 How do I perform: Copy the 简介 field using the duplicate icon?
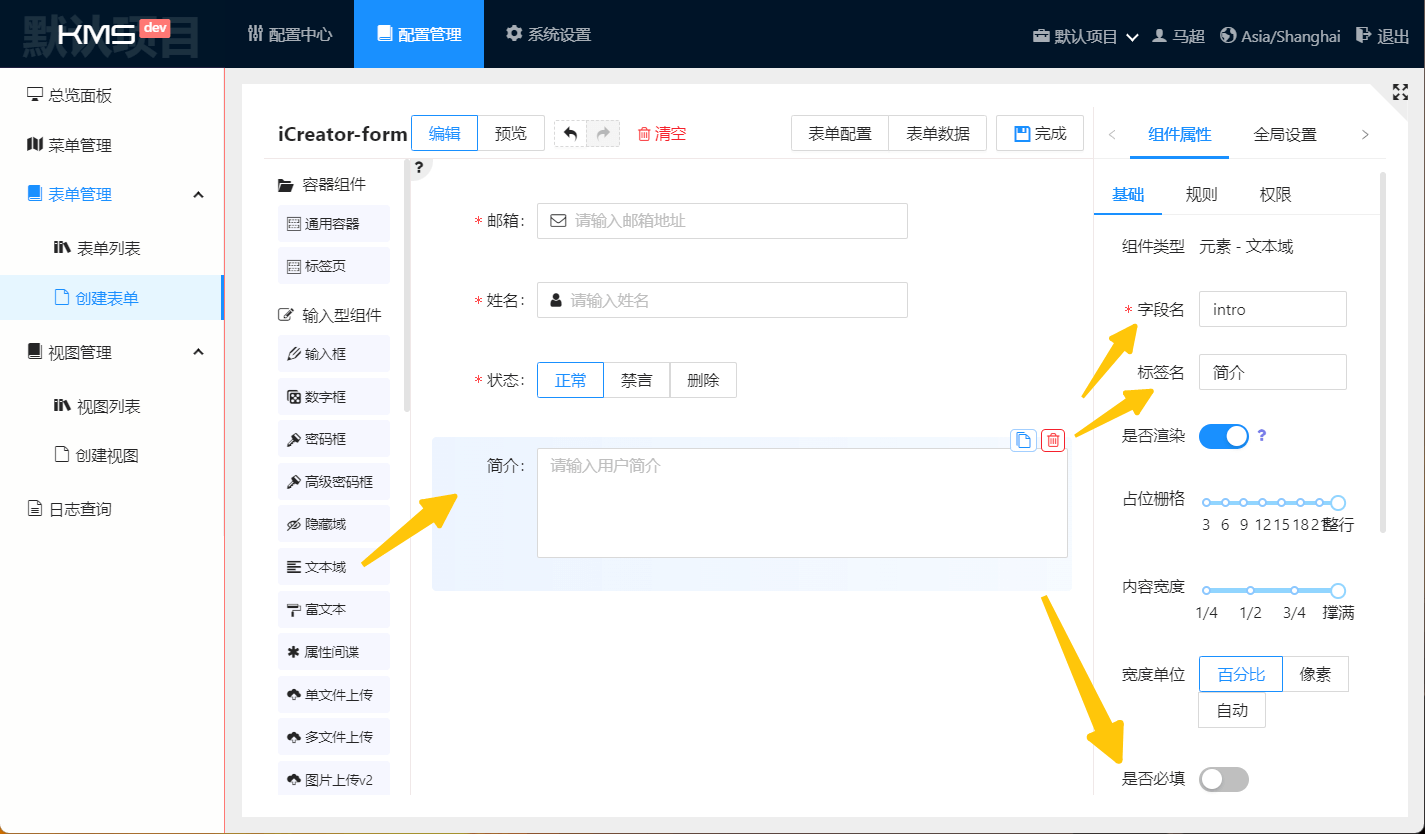pos(1023,440)
